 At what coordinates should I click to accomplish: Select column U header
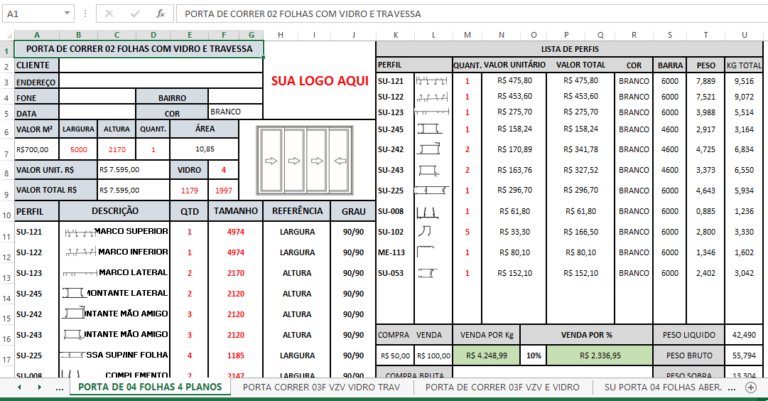[744, 35]
